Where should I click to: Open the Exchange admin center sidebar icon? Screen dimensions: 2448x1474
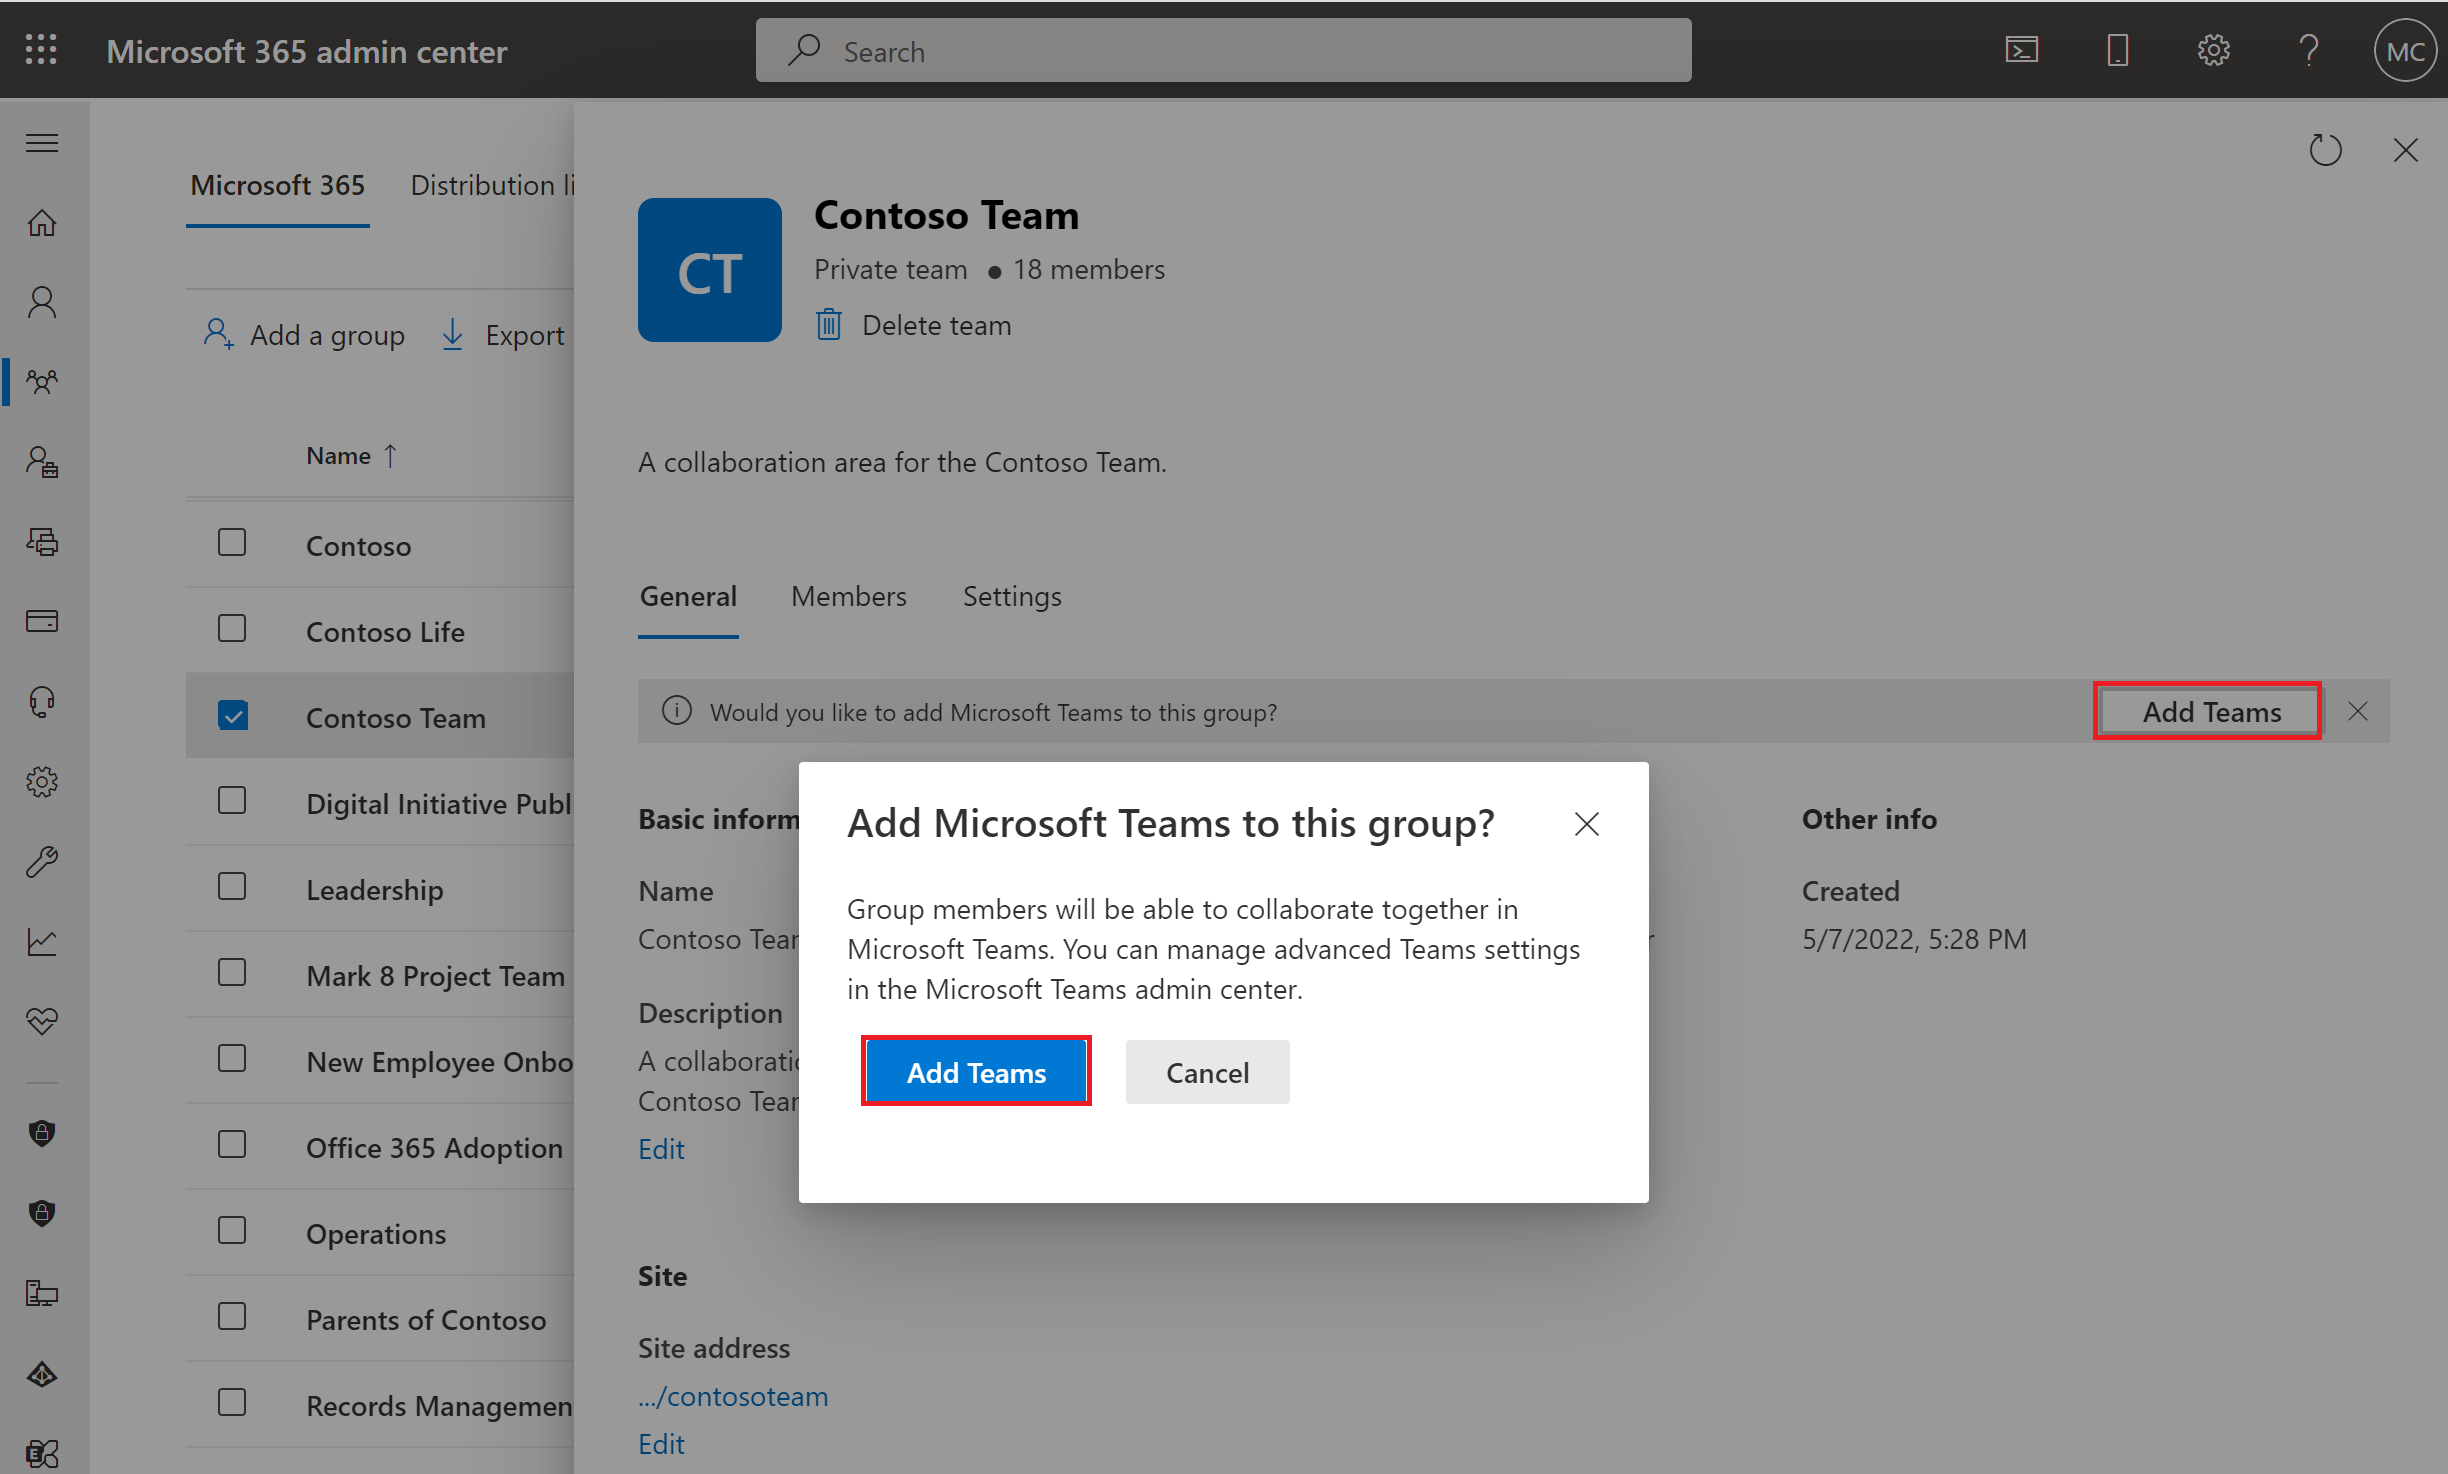pyautogui.click(x=42, y=1453)
